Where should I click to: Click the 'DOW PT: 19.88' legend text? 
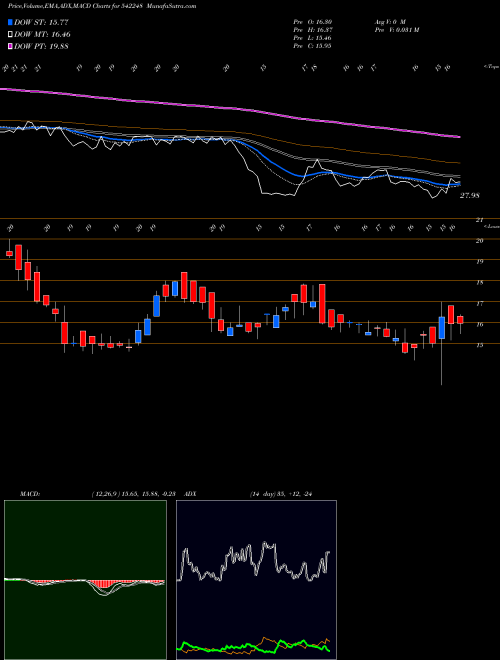coord(42,46)
